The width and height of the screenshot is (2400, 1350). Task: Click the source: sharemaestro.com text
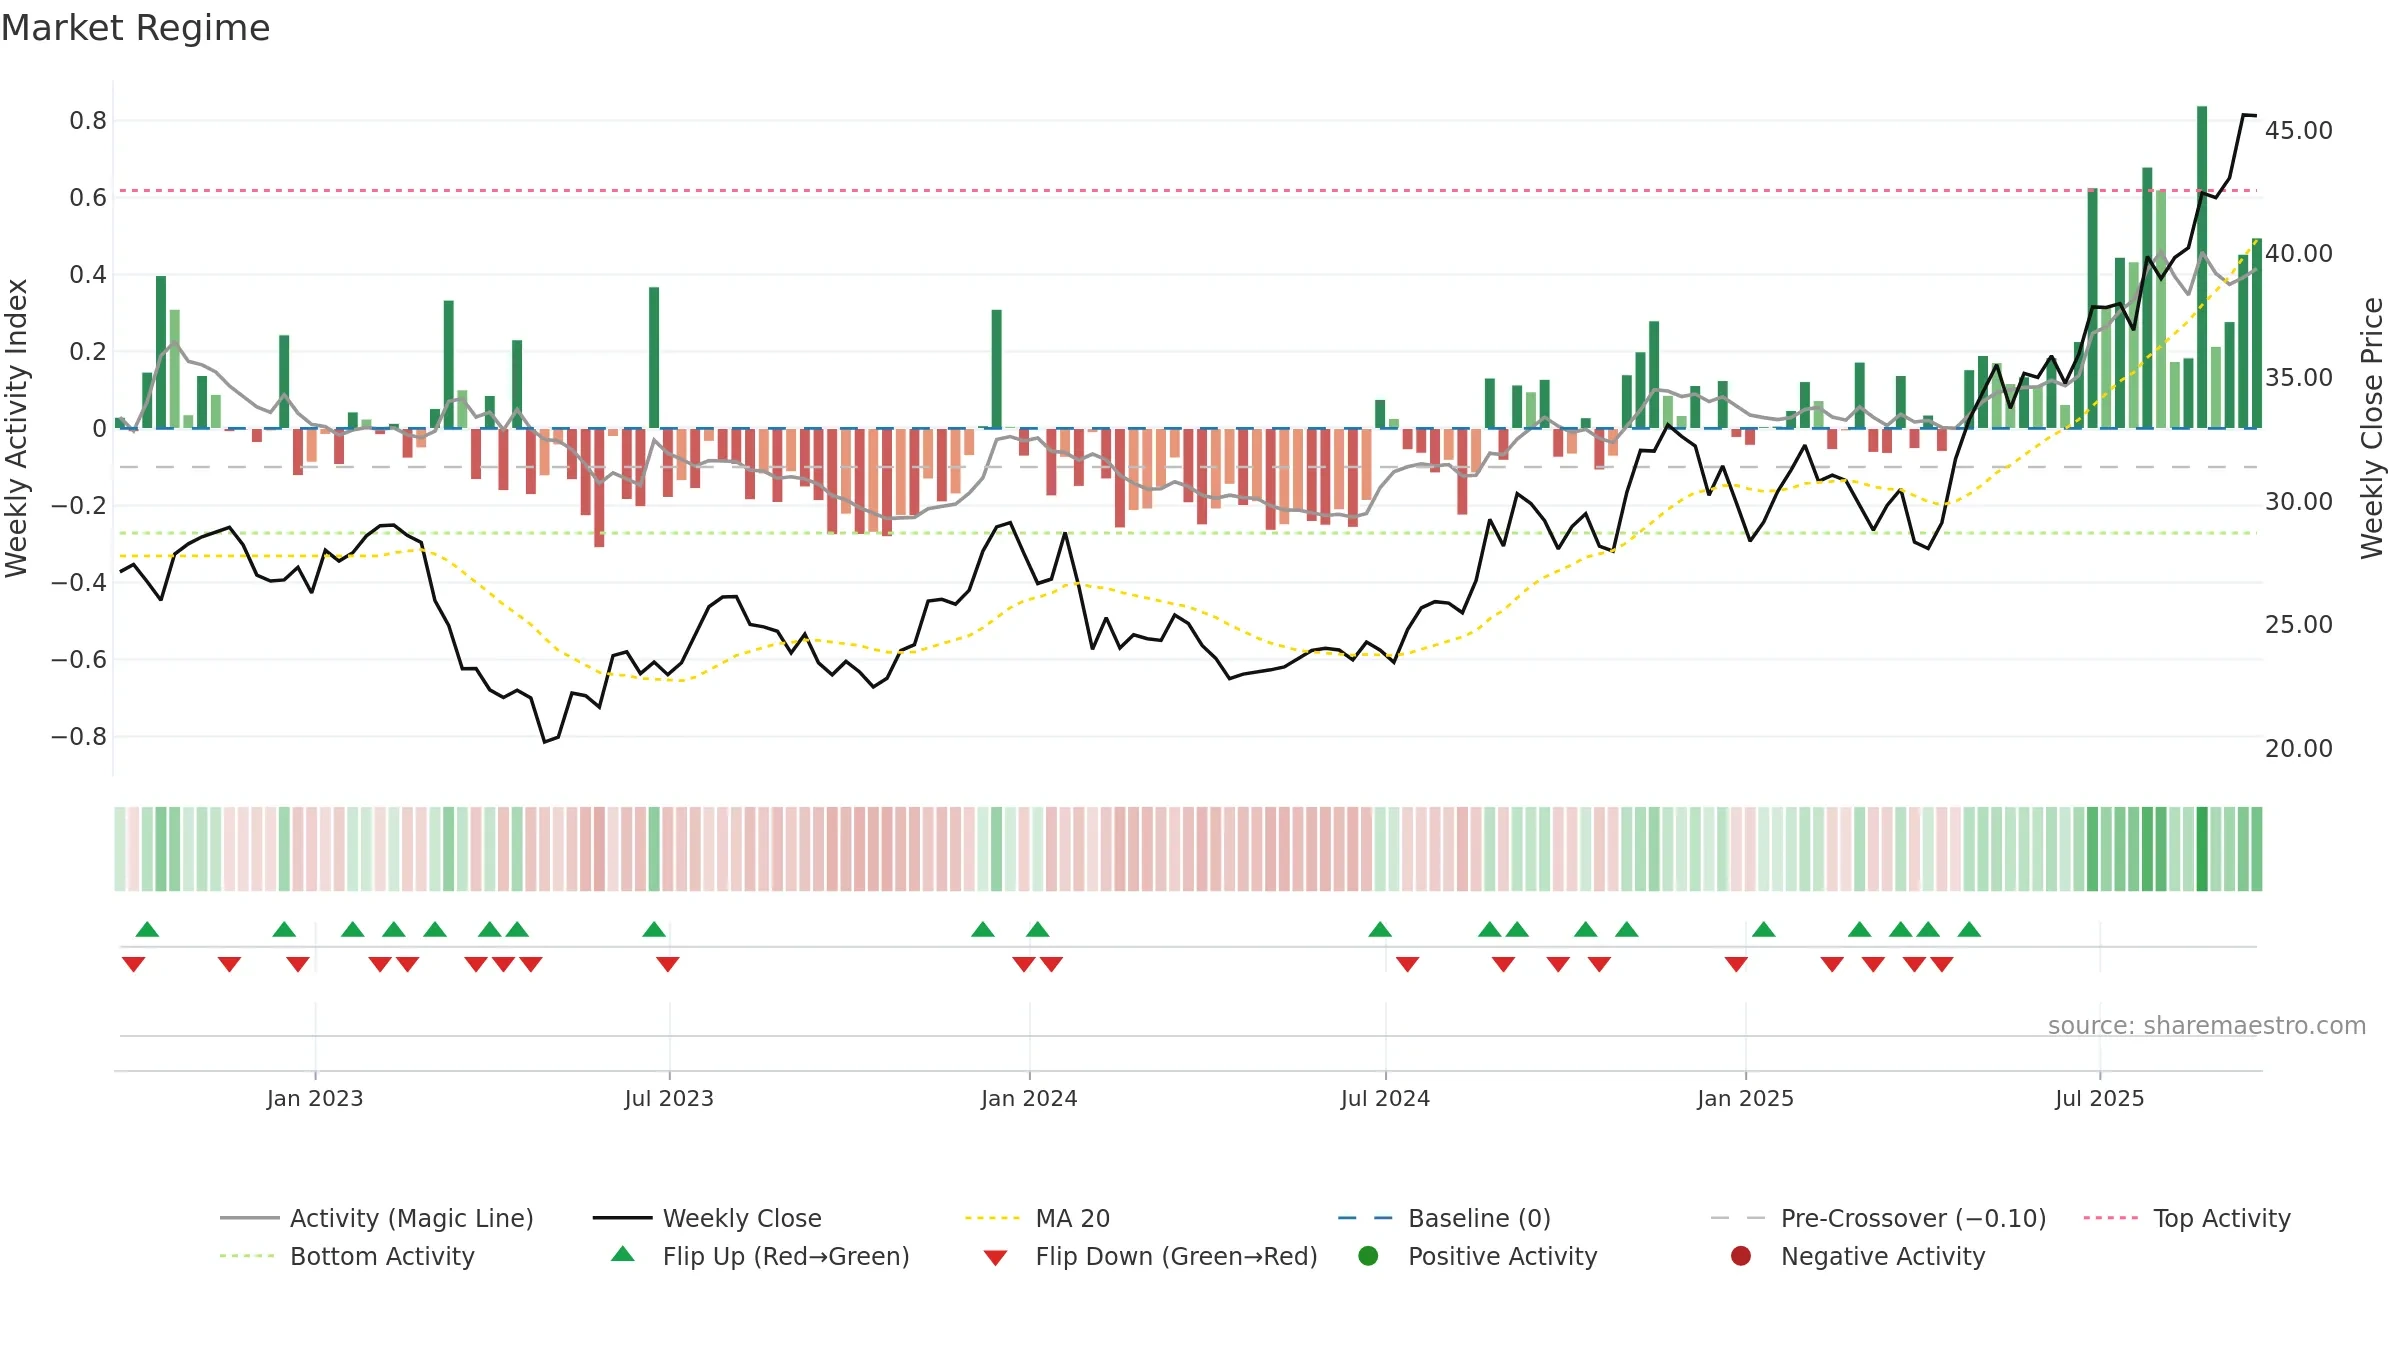2207,1025
